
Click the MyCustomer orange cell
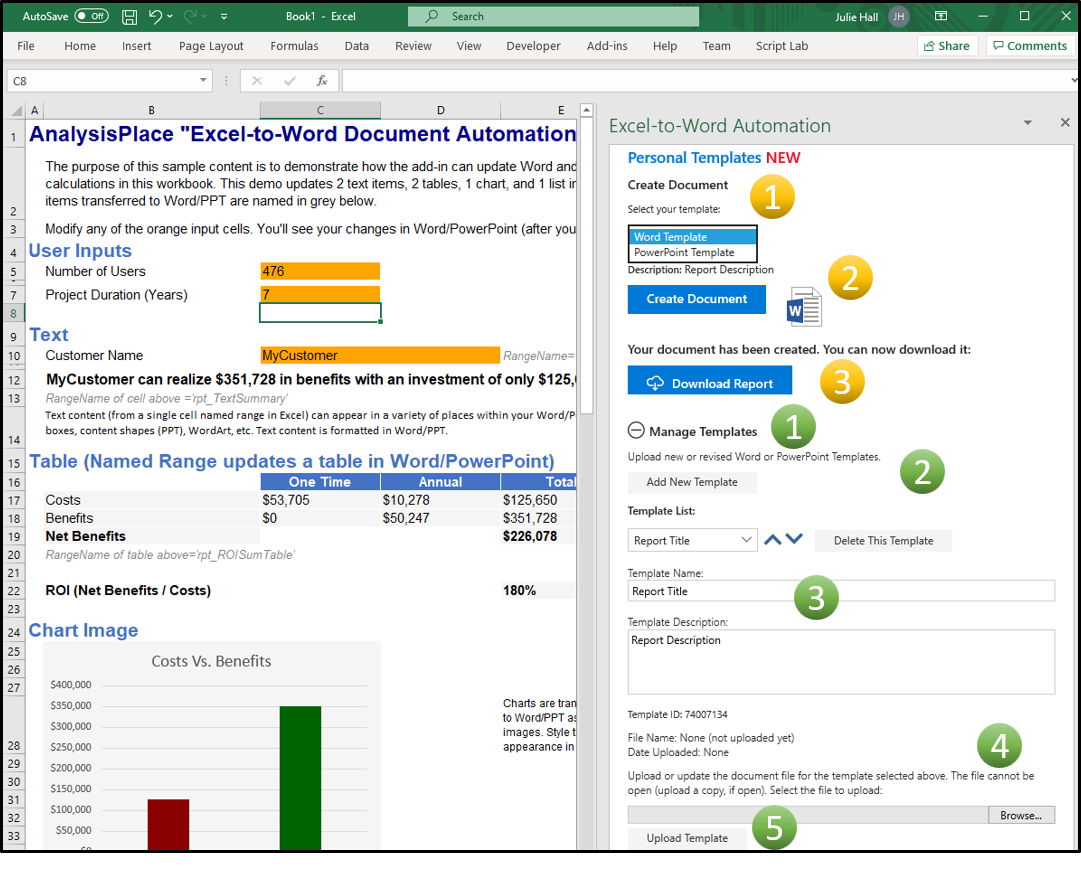tap(380, 355)
